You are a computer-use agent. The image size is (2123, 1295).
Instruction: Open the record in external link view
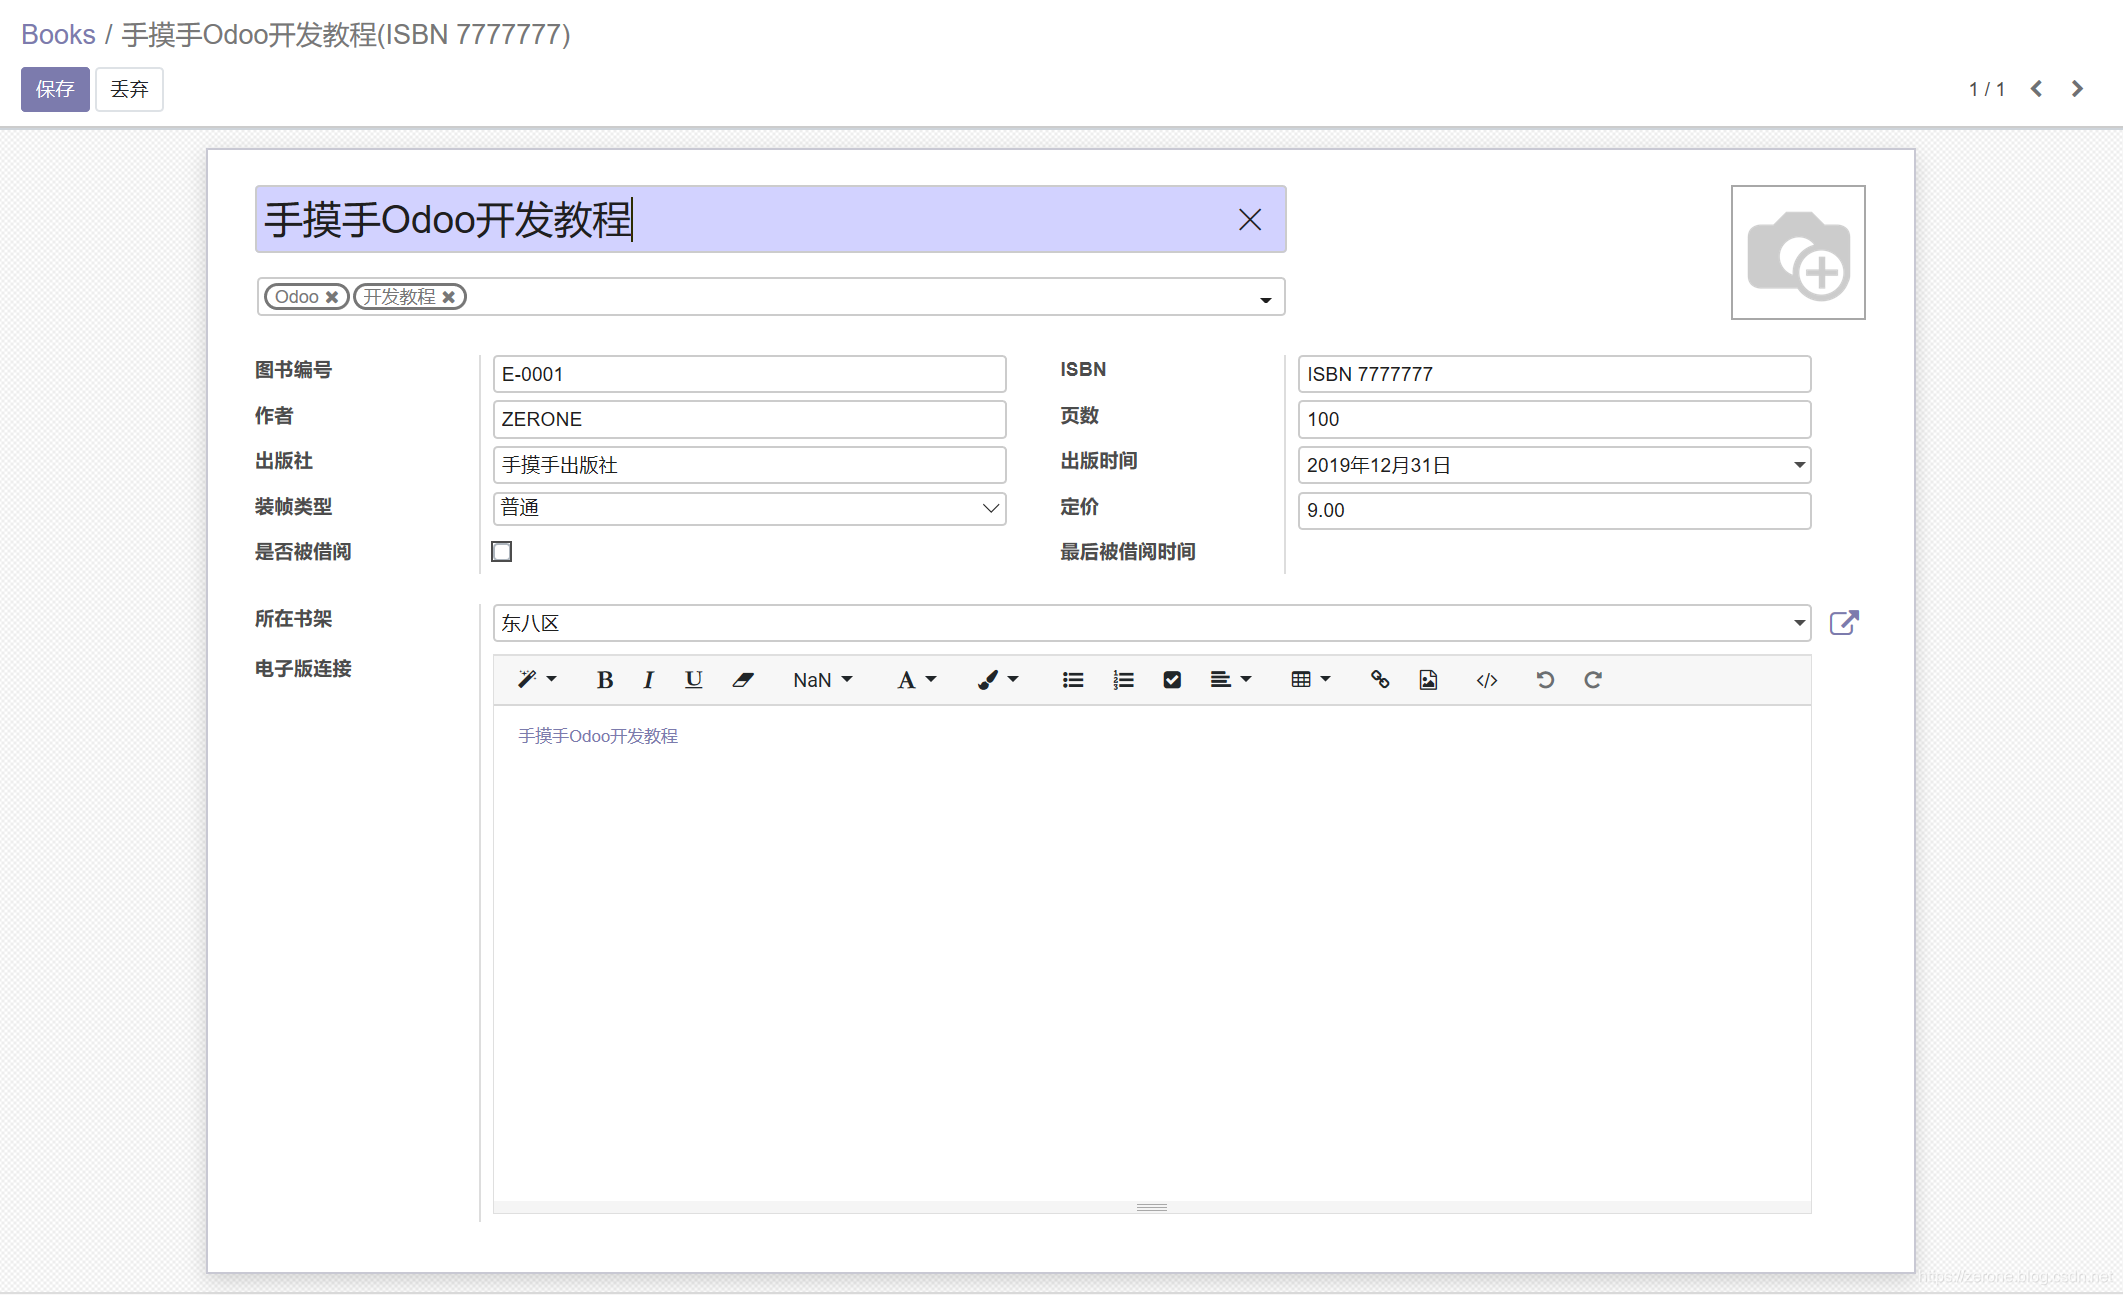click(x=1844, y=622)
